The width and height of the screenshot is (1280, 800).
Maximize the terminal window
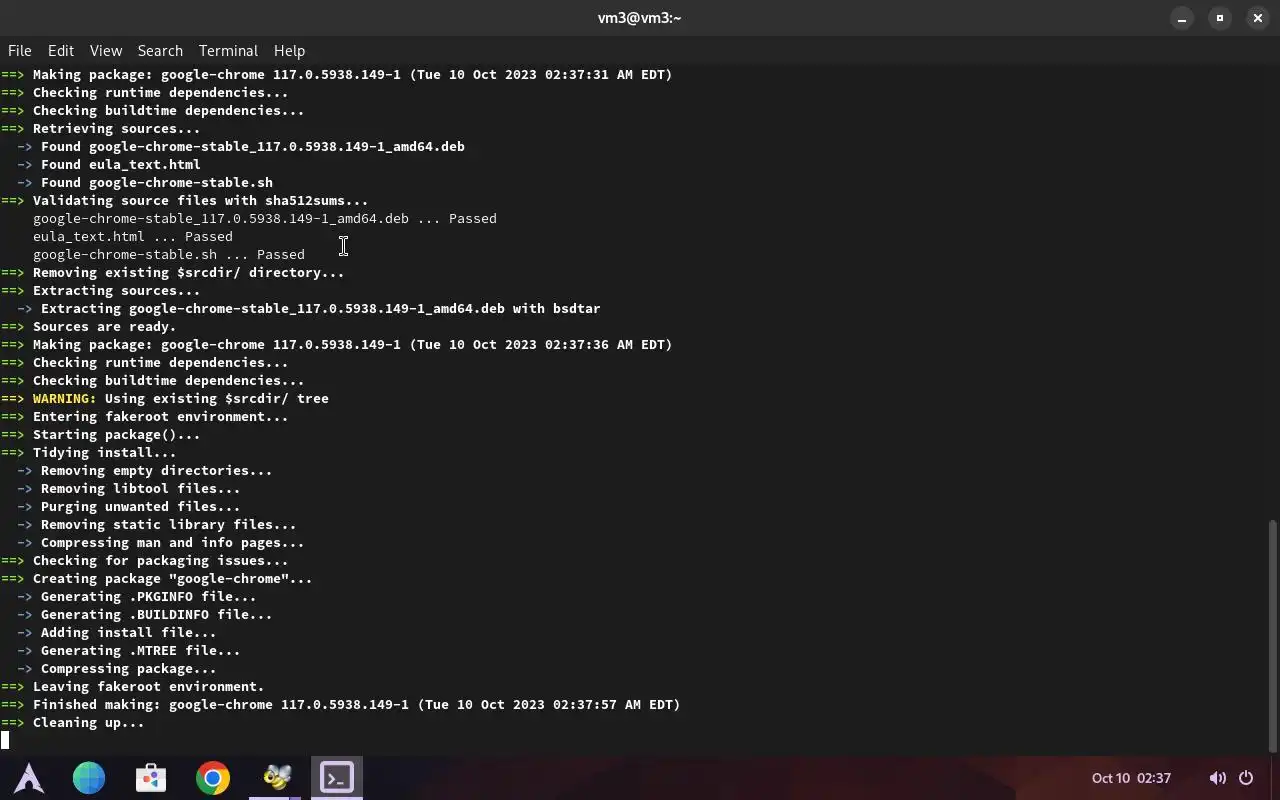[x=1220, y=18]
